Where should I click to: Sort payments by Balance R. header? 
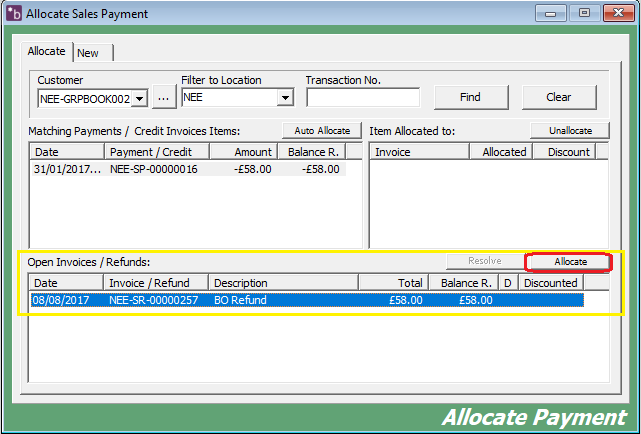click(312, 152)
